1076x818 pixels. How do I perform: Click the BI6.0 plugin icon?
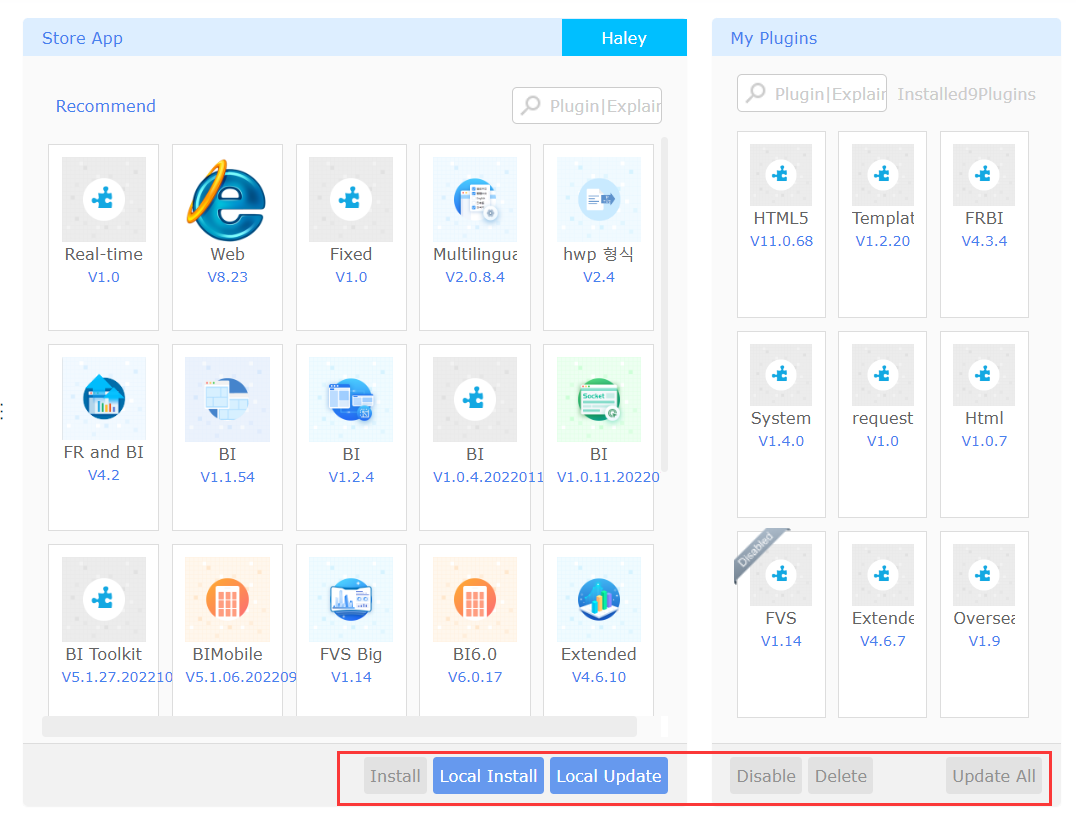475,598
